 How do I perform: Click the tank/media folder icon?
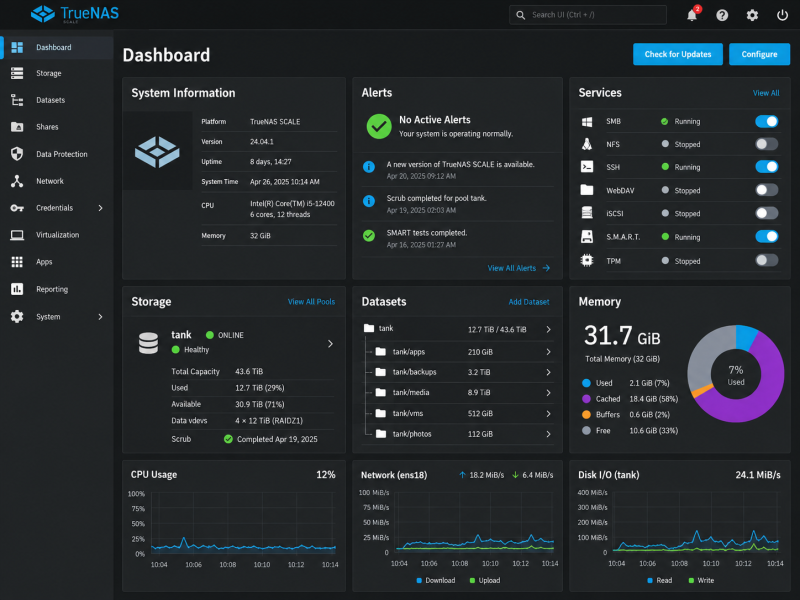tap(381, 392)
